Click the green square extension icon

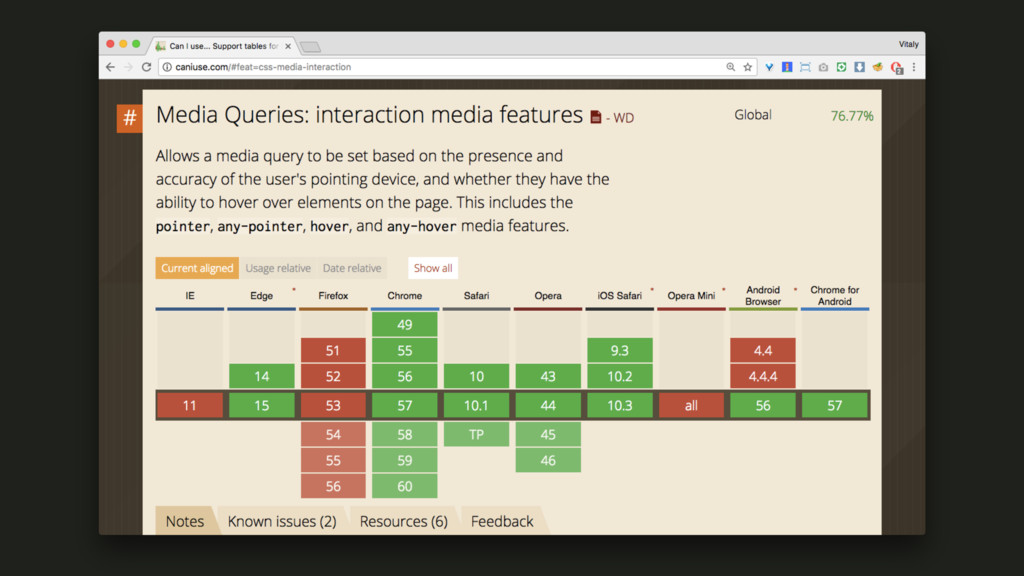(x=841, y=67)
